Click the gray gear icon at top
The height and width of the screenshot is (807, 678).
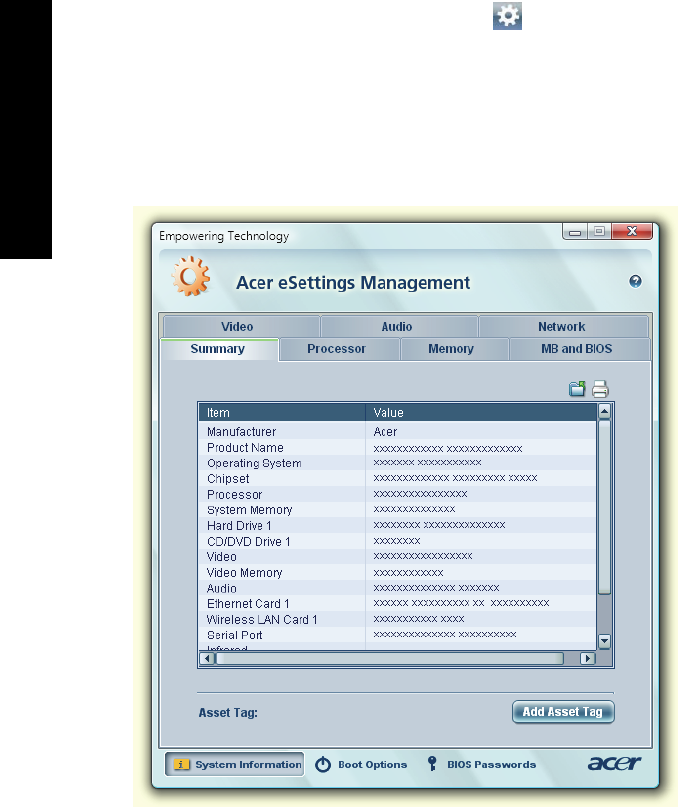[x=507, y=15]
